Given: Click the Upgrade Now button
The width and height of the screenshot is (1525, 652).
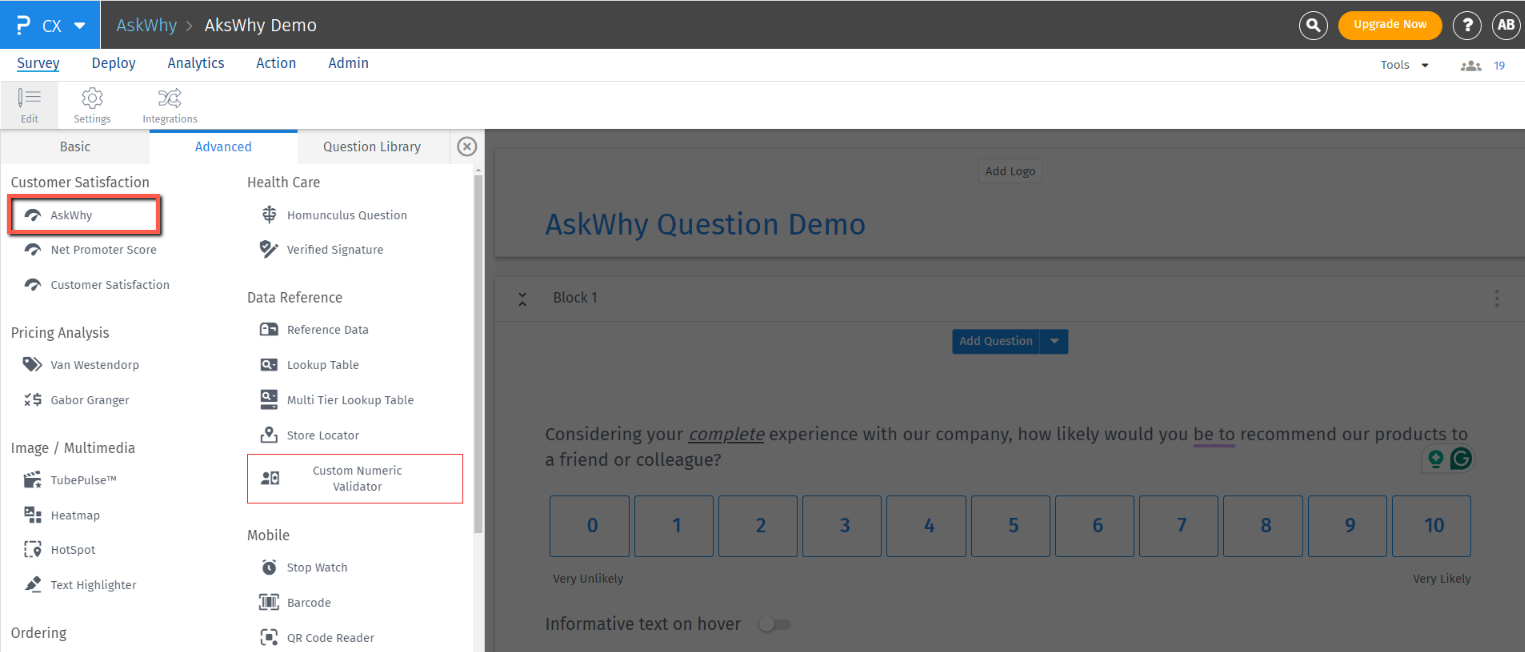Looking at the screenshot, I should [x=1390, y=25].
